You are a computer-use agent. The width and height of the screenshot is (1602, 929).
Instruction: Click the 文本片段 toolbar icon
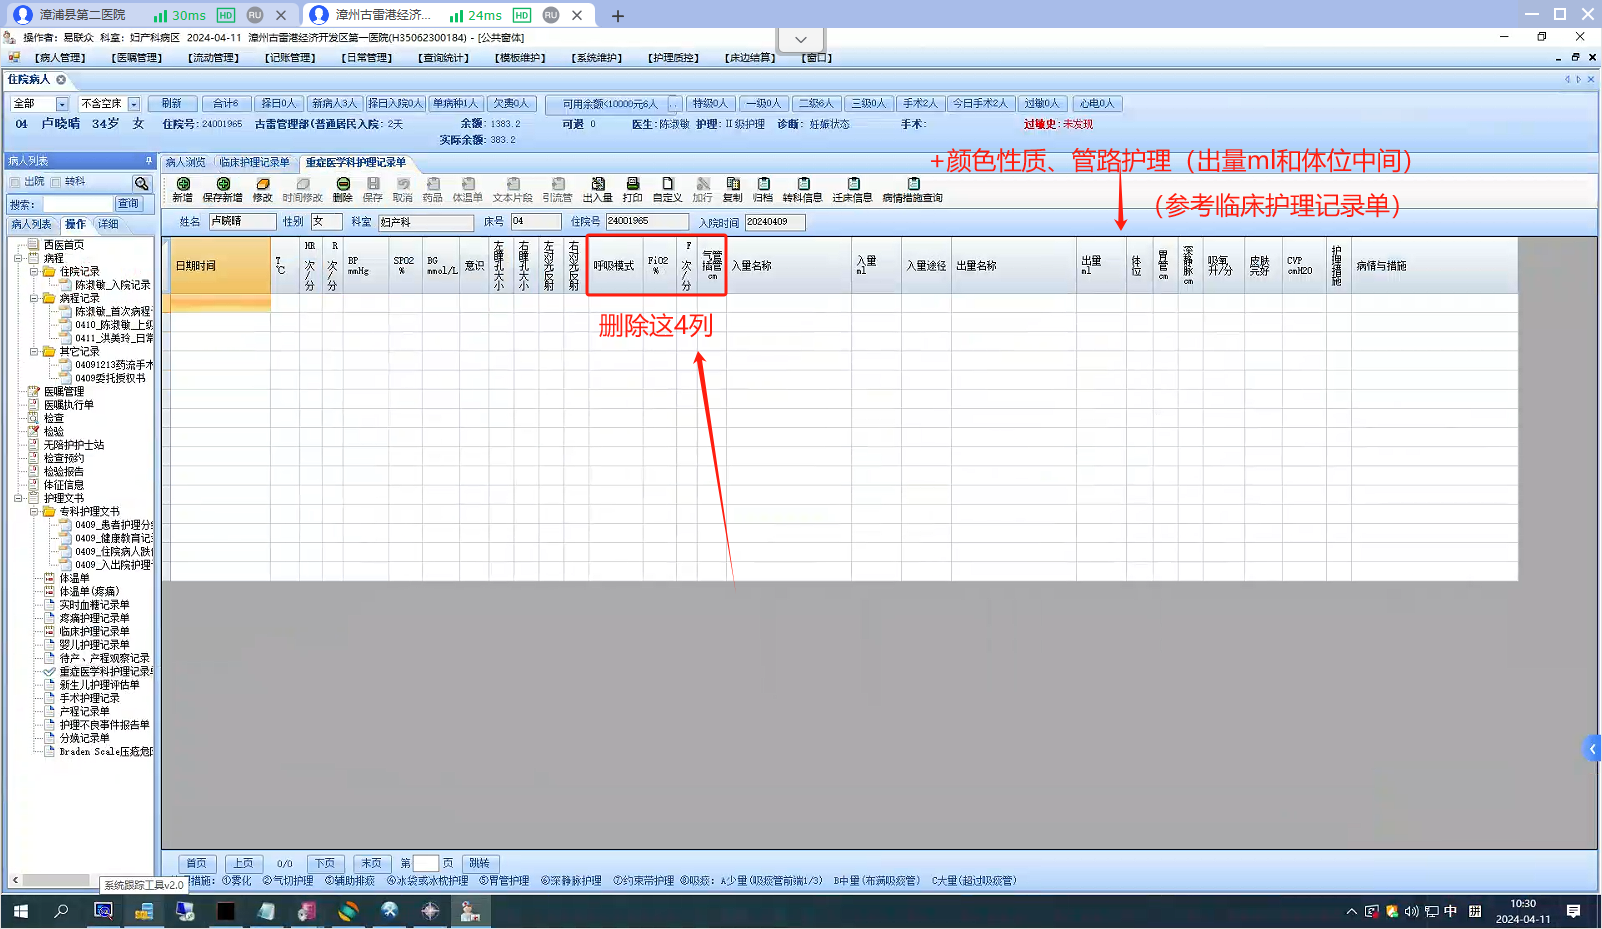pyautogui.click(x=513, y=190)
